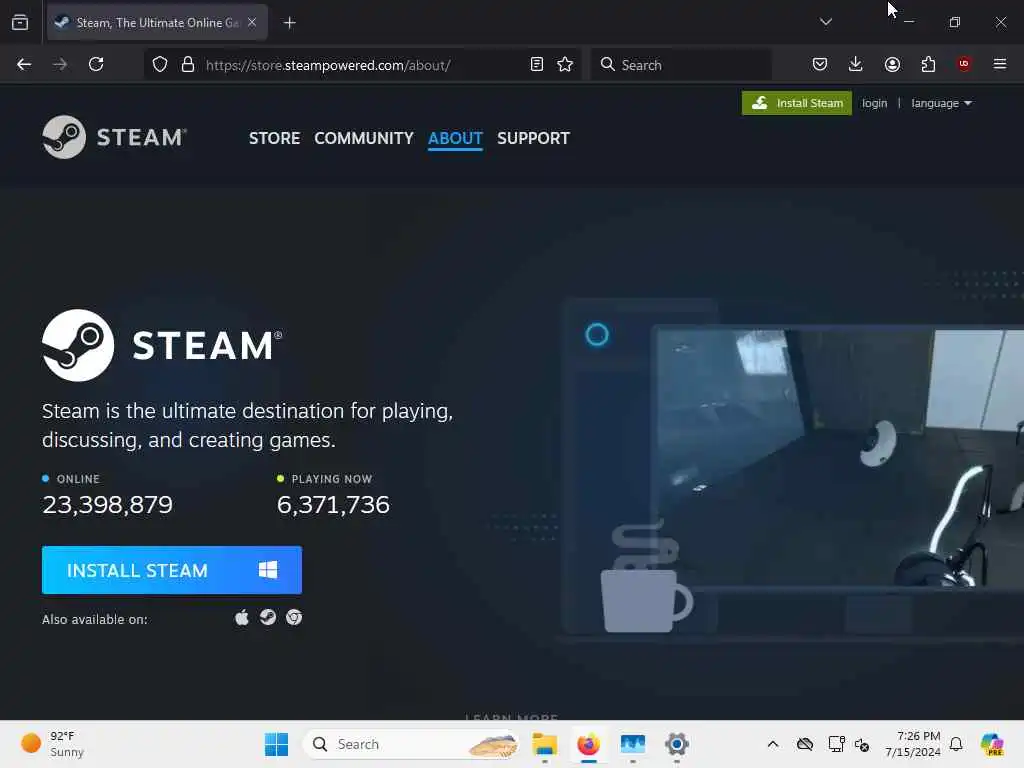Open the Settings gear in taskbar
The image size is (1024, 768).
tap(677, 744)
